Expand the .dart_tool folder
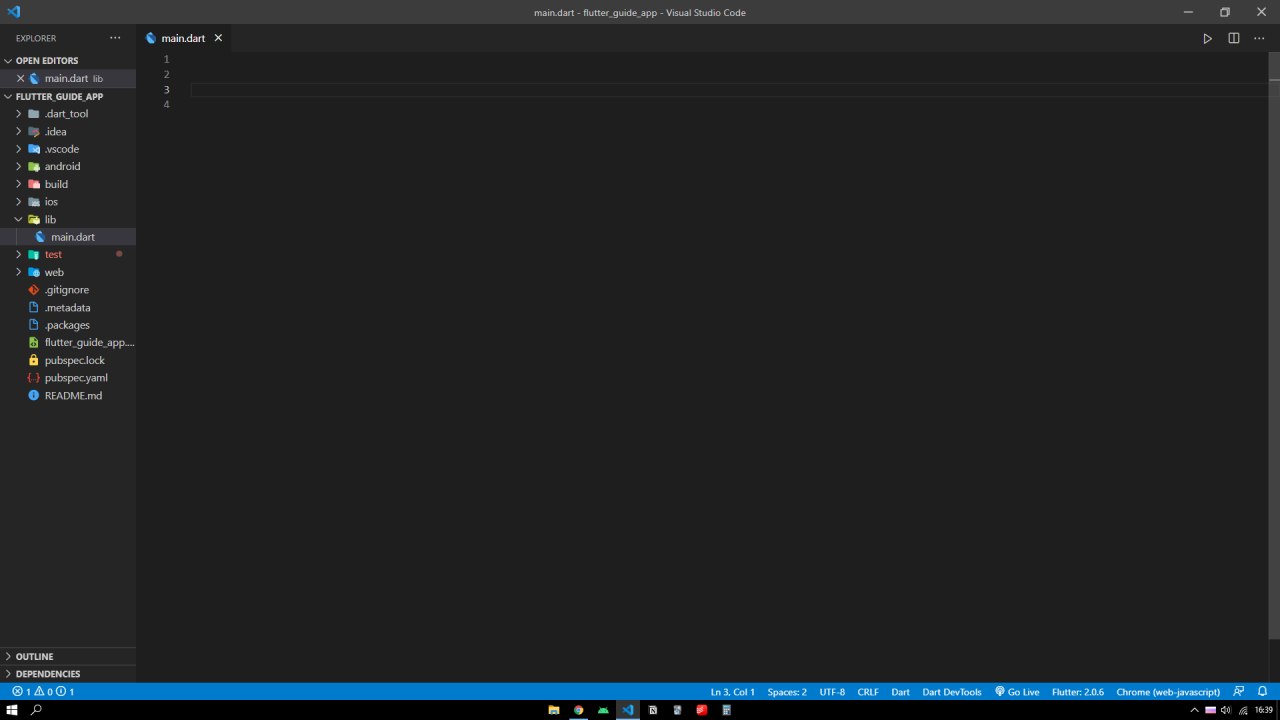This screenshot has width=1280, height=720. pyautogui.click(x=68, y=114)
